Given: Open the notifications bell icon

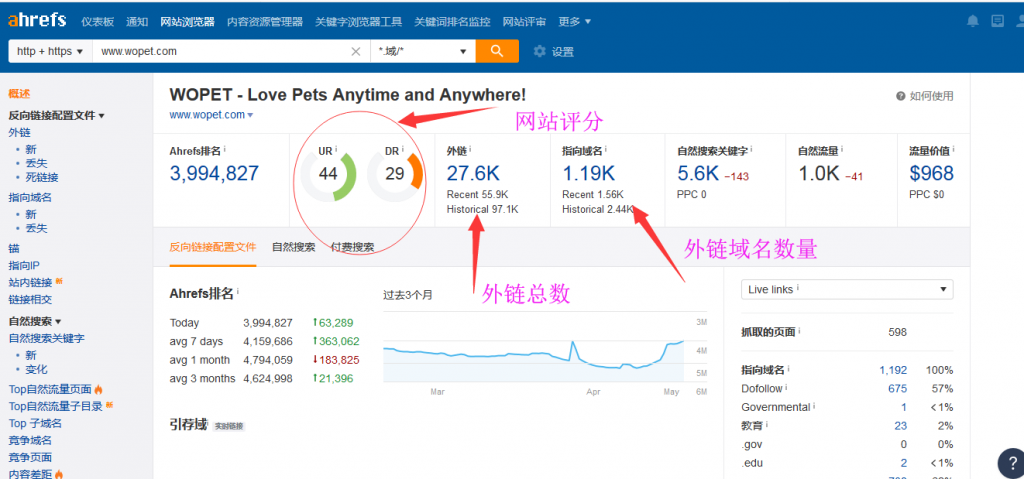Looking at the screenshot, I should [x=973, y=21].
